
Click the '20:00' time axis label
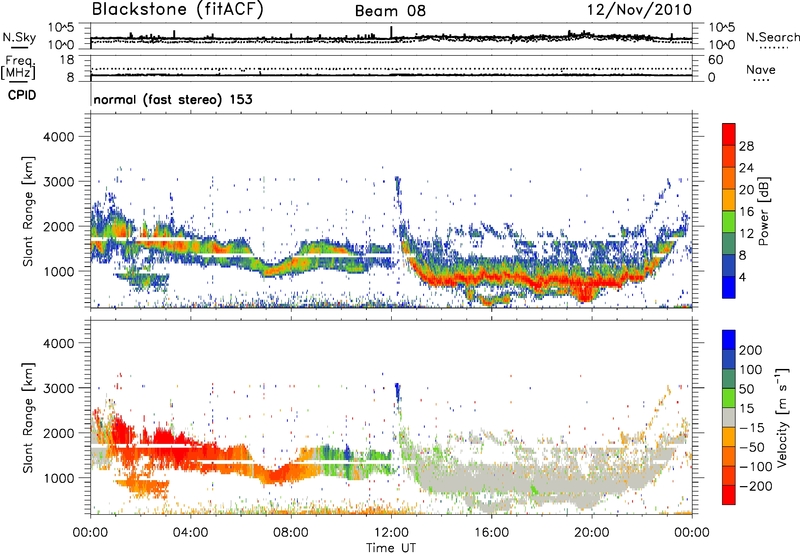point(591,532)
